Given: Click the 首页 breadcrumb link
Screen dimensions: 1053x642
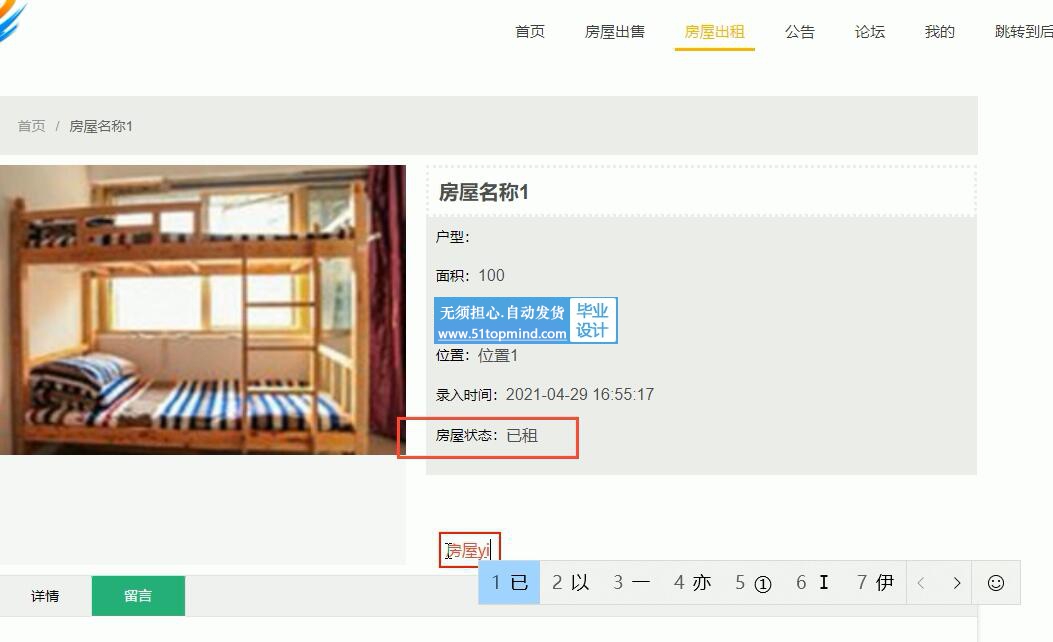Looking at the screenshot, I should coord(32,126).
